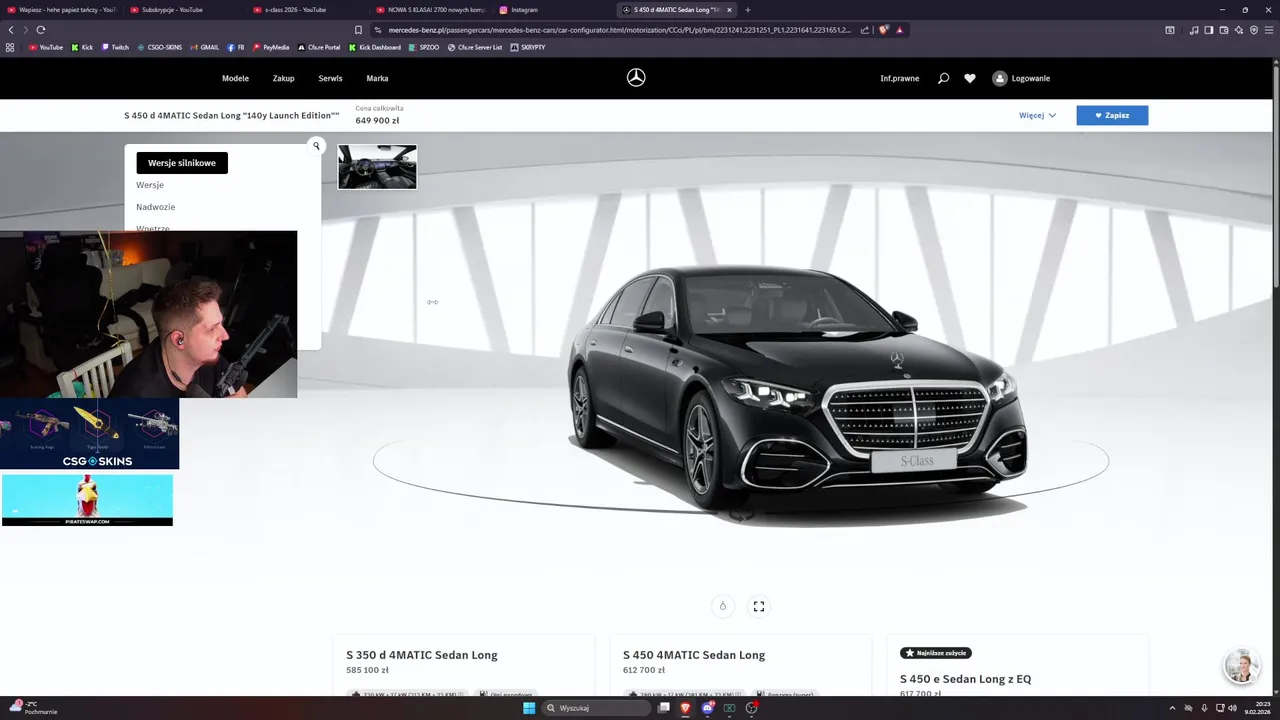Open a new browser tab with plus button

coord(748,10)
